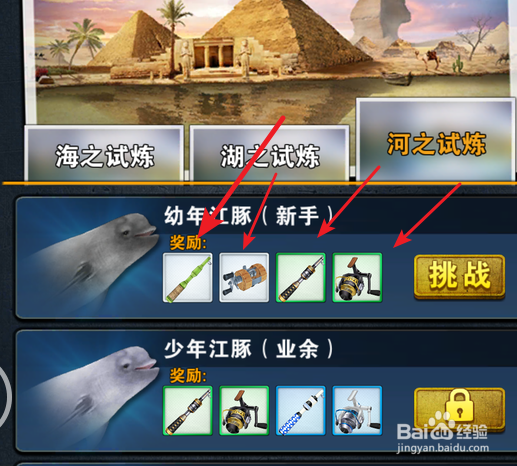This screenshot has height=466, width=517.
Task: Click the 挑战 challenge button
Action: (x=459, y=276)
